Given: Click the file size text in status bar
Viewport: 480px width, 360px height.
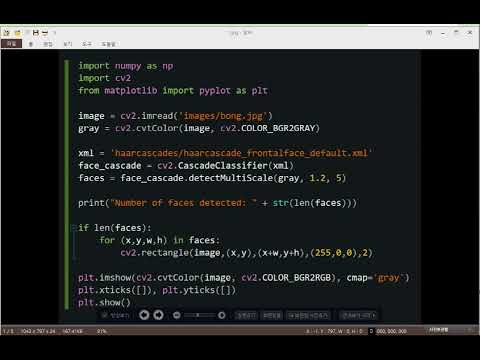Looking at the screenshot, I should pos(72,331).
